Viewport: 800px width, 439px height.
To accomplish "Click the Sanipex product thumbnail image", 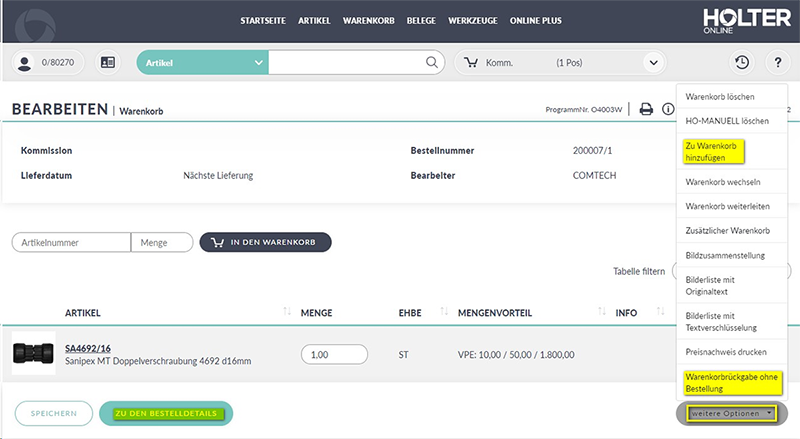I will (33, 353).
